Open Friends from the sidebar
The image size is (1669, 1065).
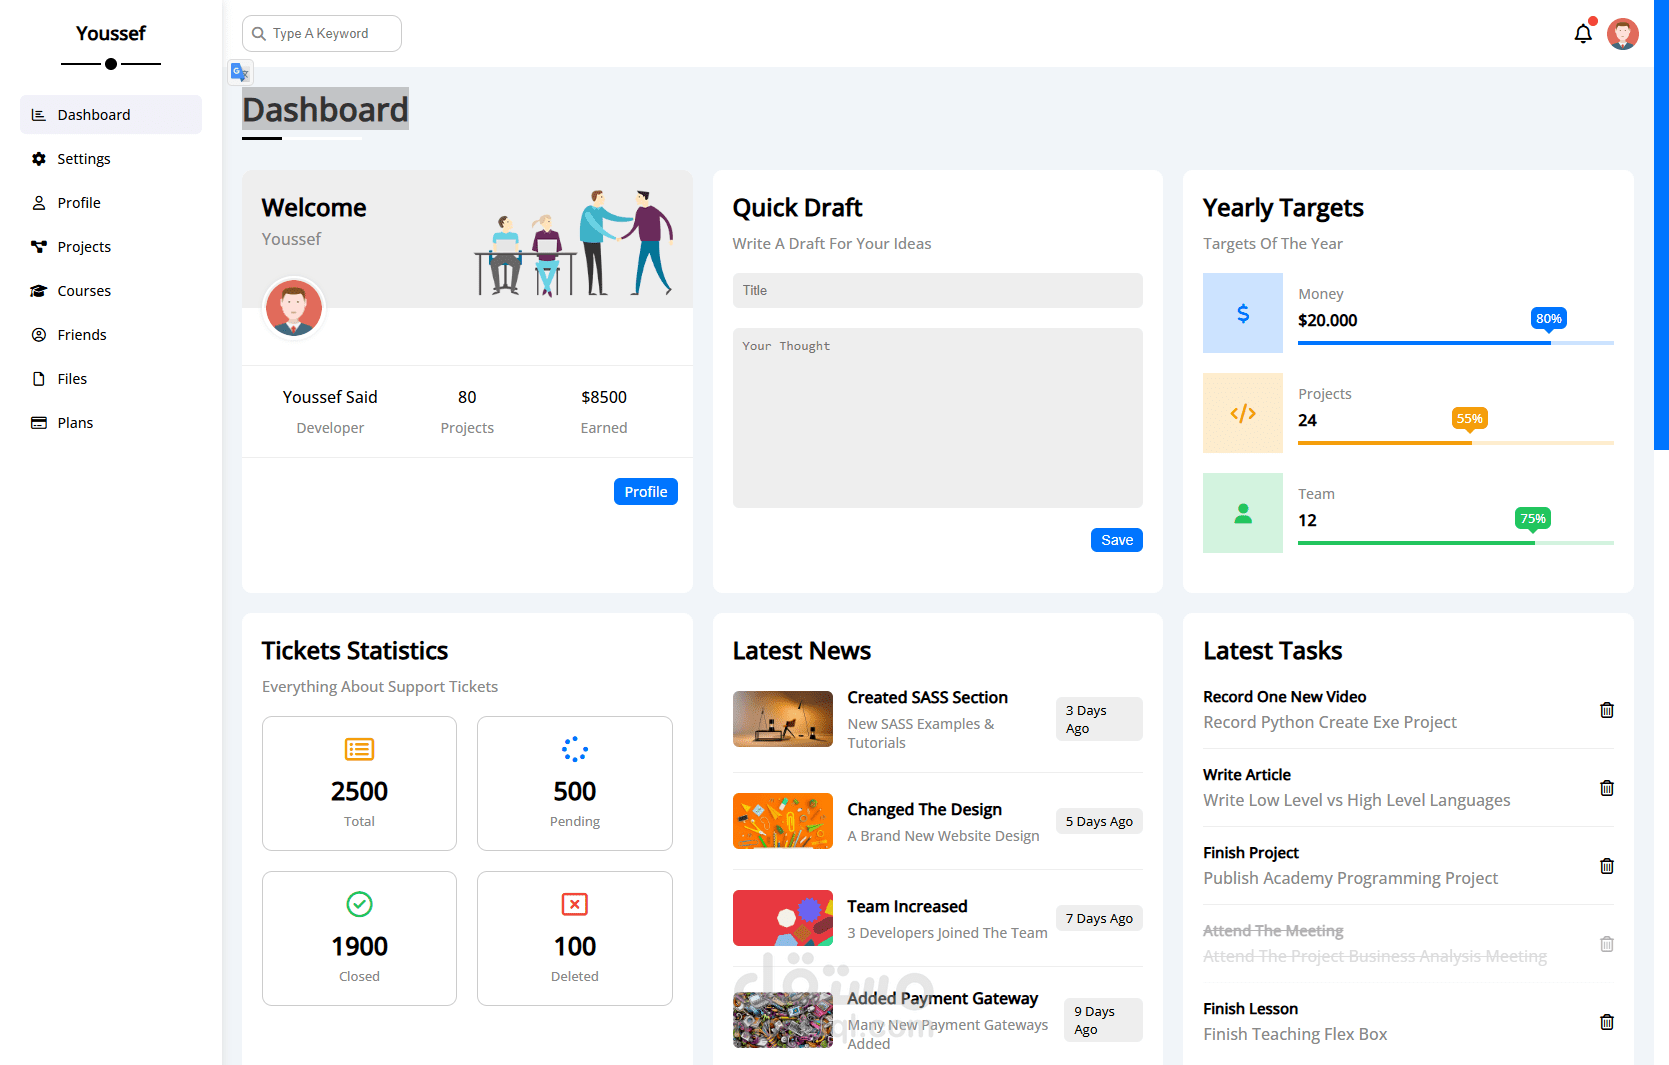pyautogui.click(x=111, y=335)
